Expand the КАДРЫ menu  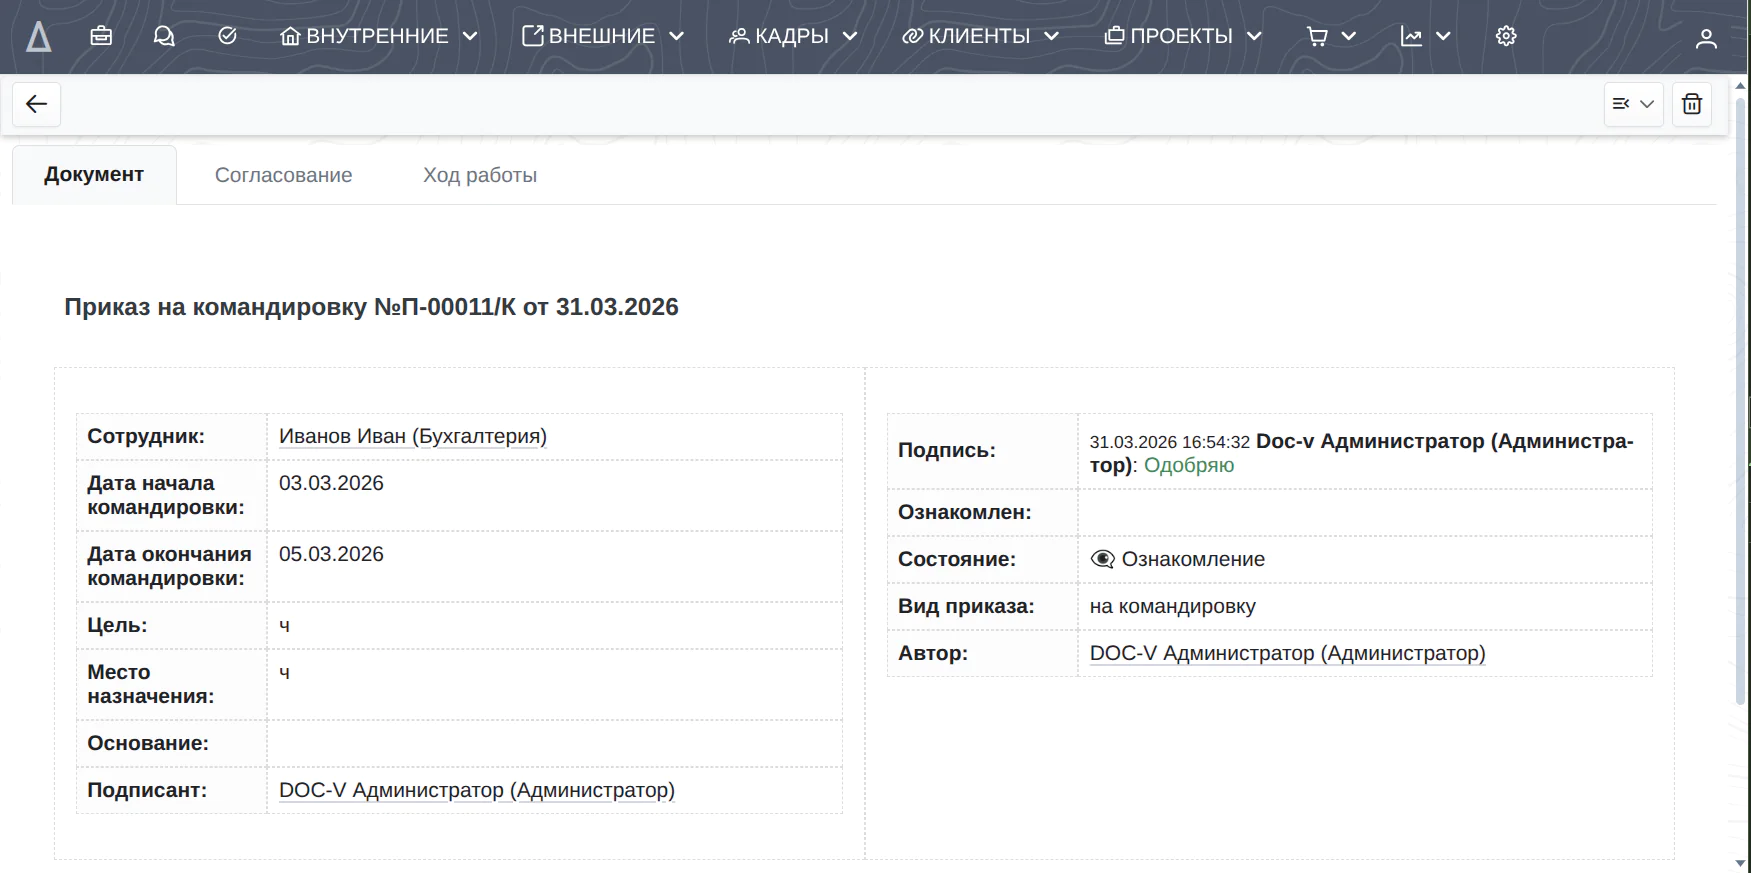pos(793,36)
